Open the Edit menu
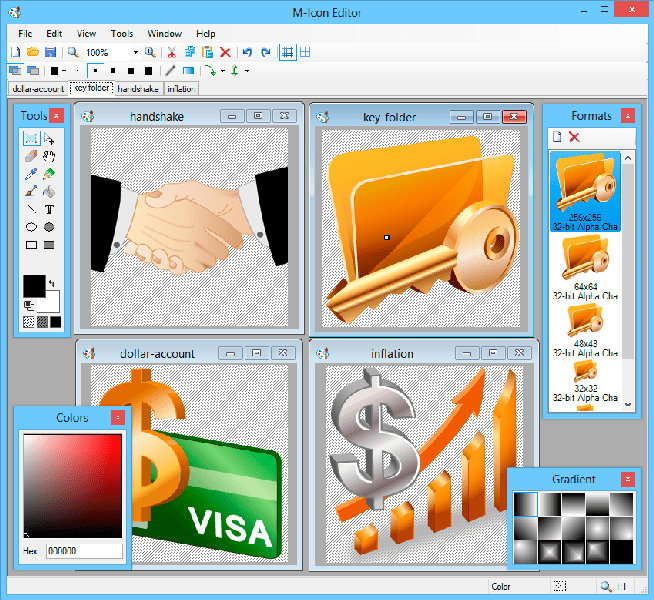 [54, 34]
